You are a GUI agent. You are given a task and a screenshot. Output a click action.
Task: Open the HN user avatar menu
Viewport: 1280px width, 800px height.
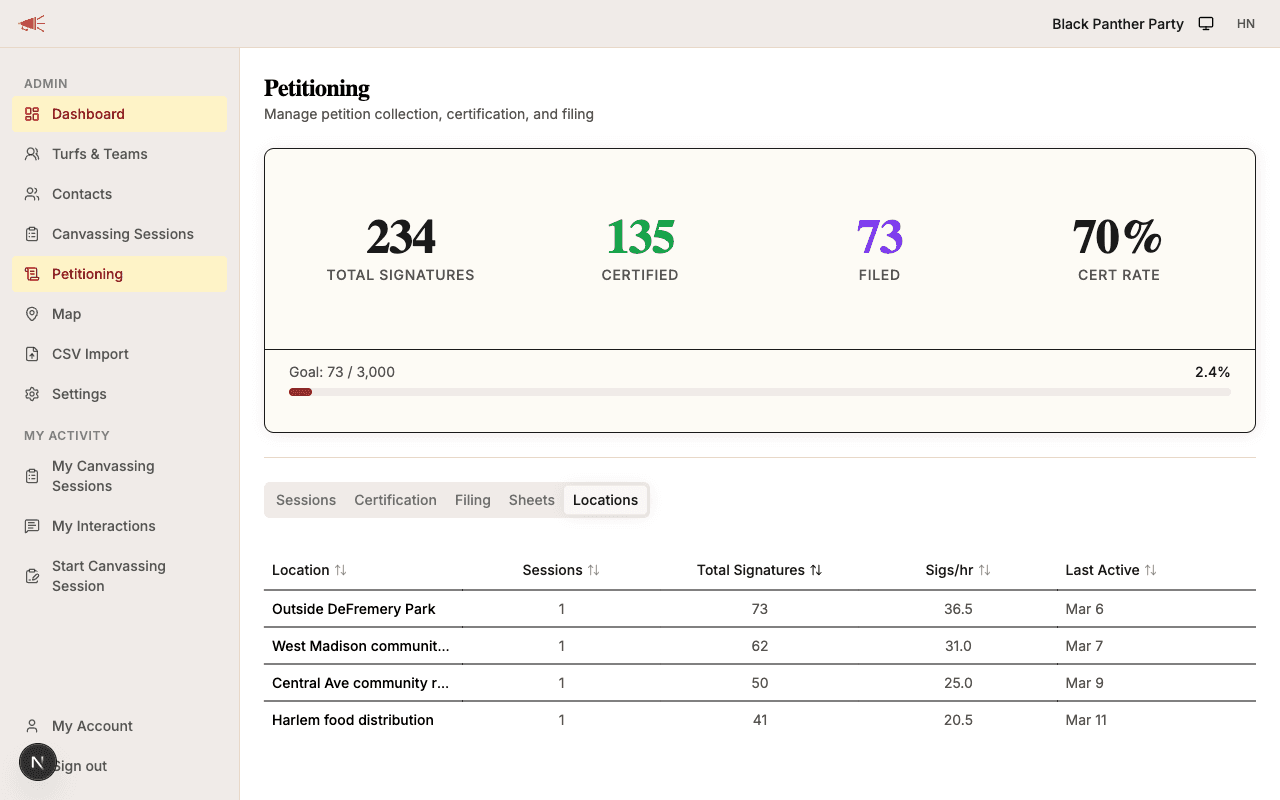pos(1246,24)
